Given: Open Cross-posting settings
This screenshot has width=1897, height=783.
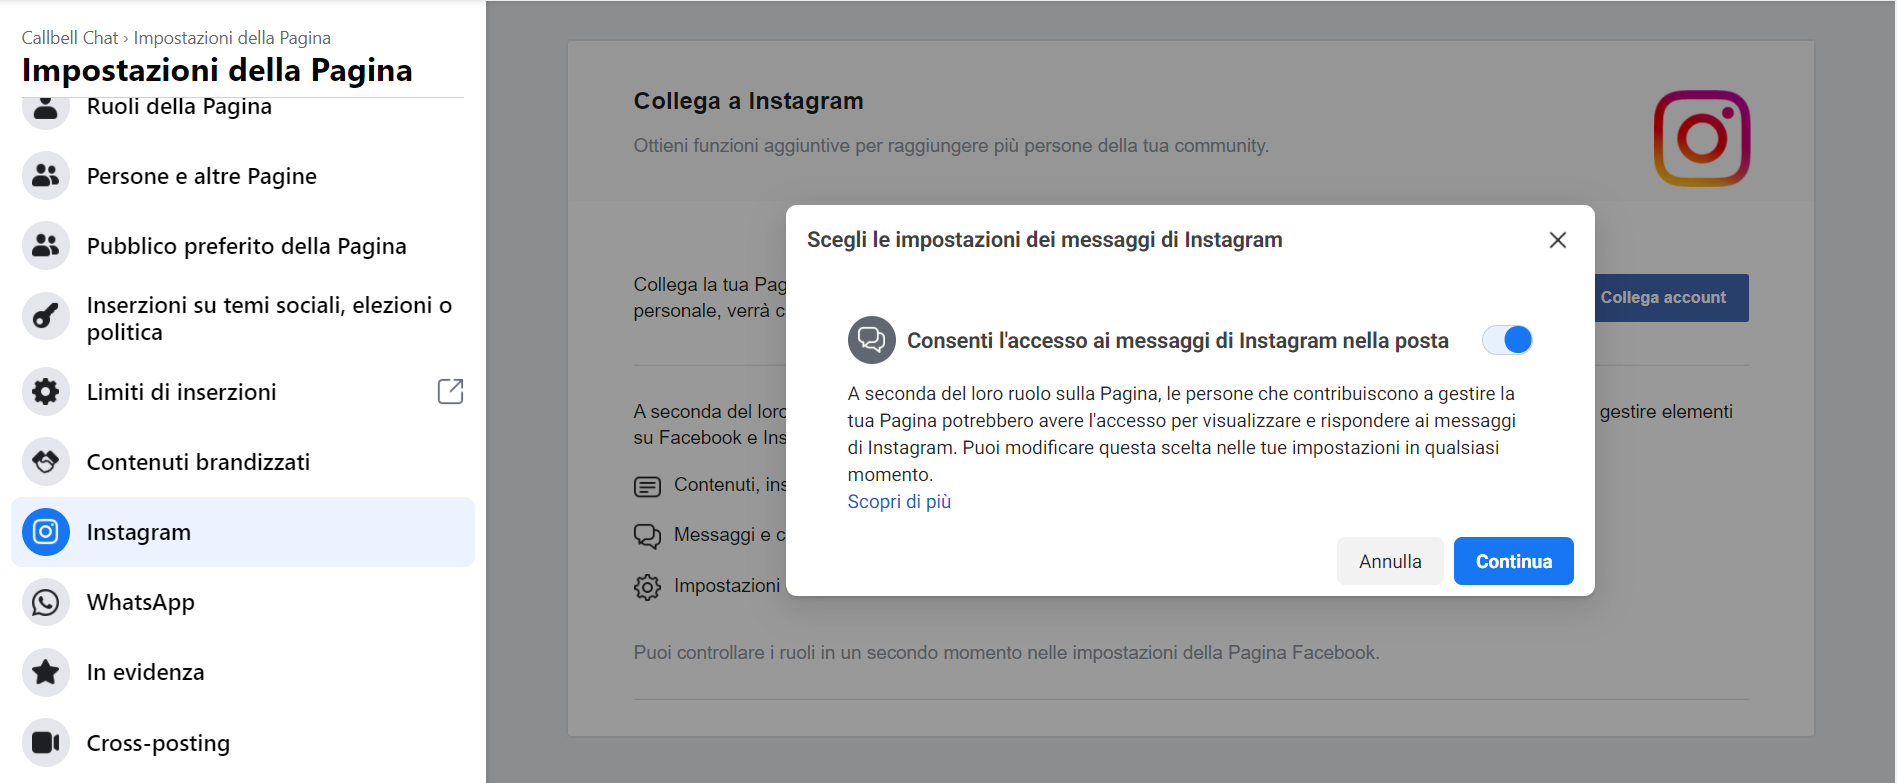Looking at the screenshot, I should [x=243, y=743].
